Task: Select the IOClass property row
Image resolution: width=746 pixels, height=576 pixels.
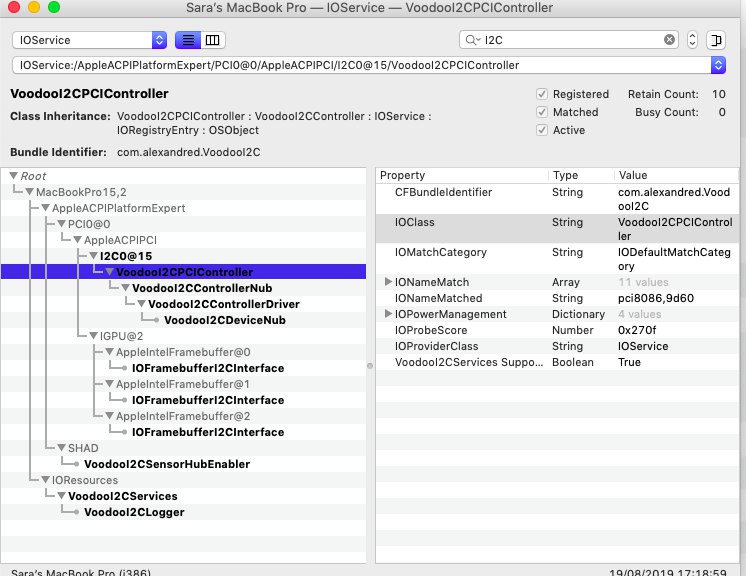Action: click(x=557, y=229)
